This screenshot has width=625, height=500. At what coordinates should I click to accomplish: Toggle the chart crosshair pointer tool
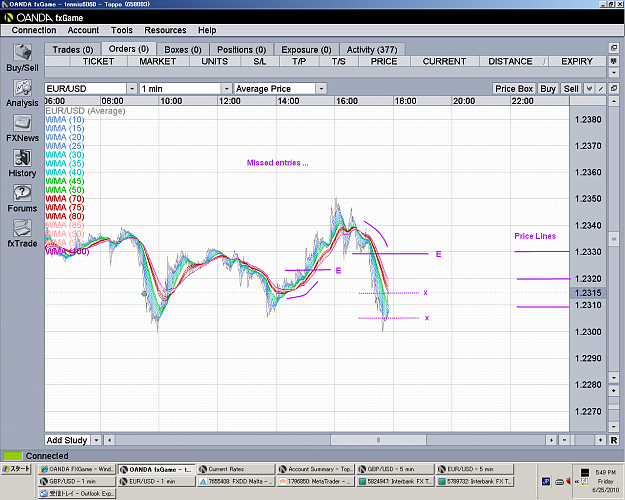click(x=589, y=89)
